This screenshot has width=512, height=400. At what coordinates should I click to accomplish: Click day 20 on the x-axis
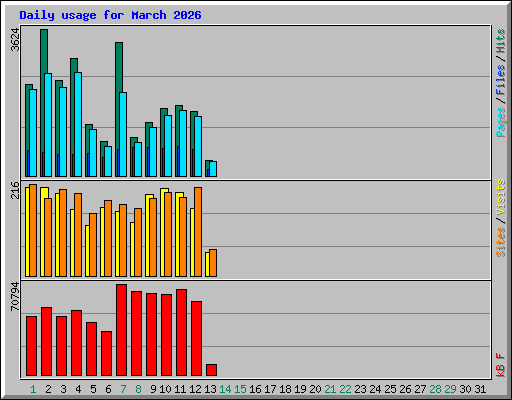pyautogui.click(x=315, y=389)
